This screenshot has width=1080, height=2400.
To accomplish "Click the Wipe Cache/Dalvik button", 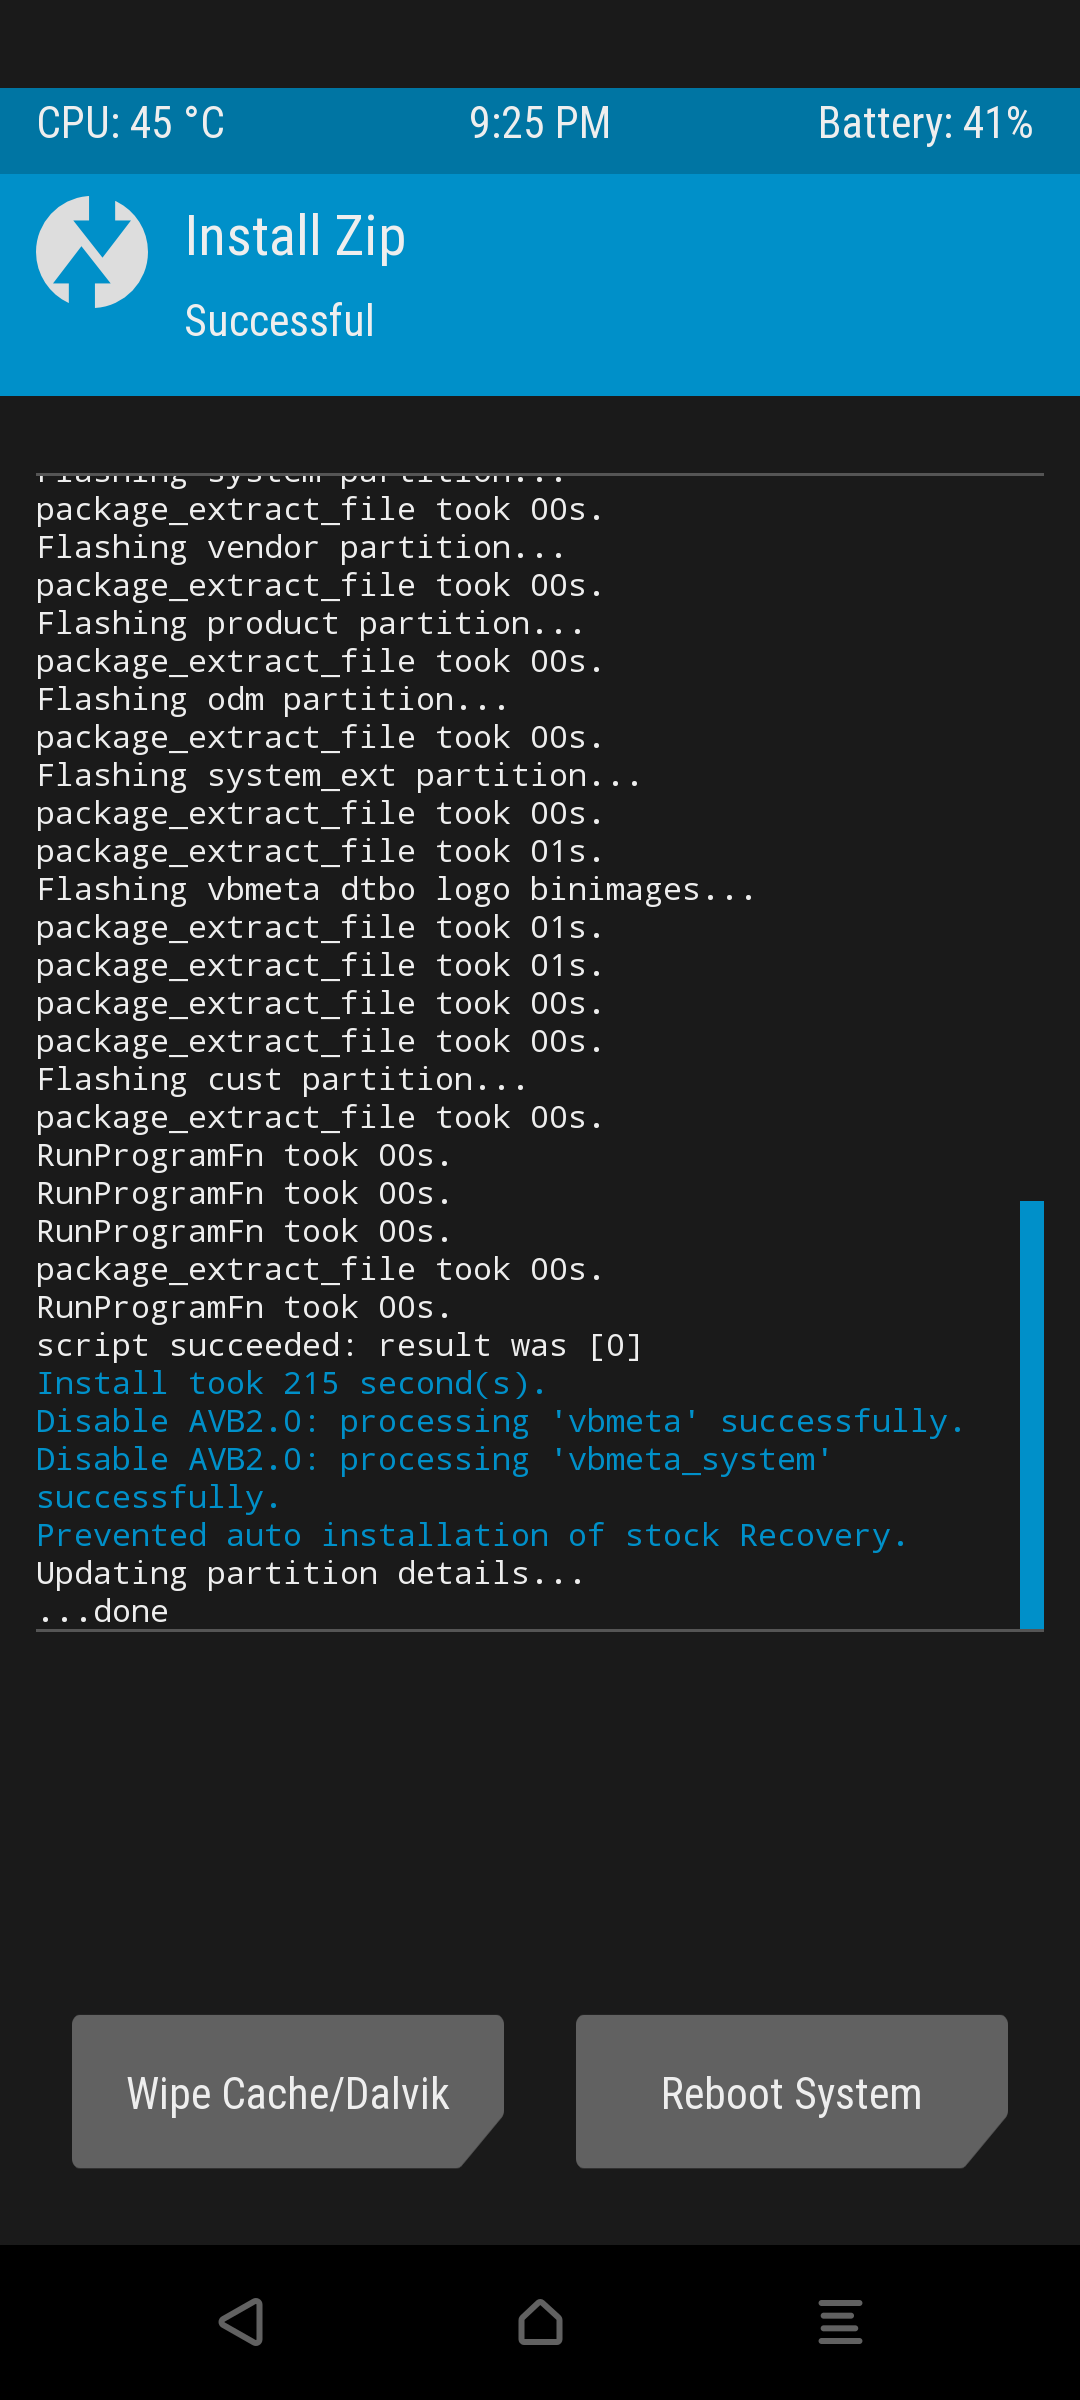I will point(288,2092).
